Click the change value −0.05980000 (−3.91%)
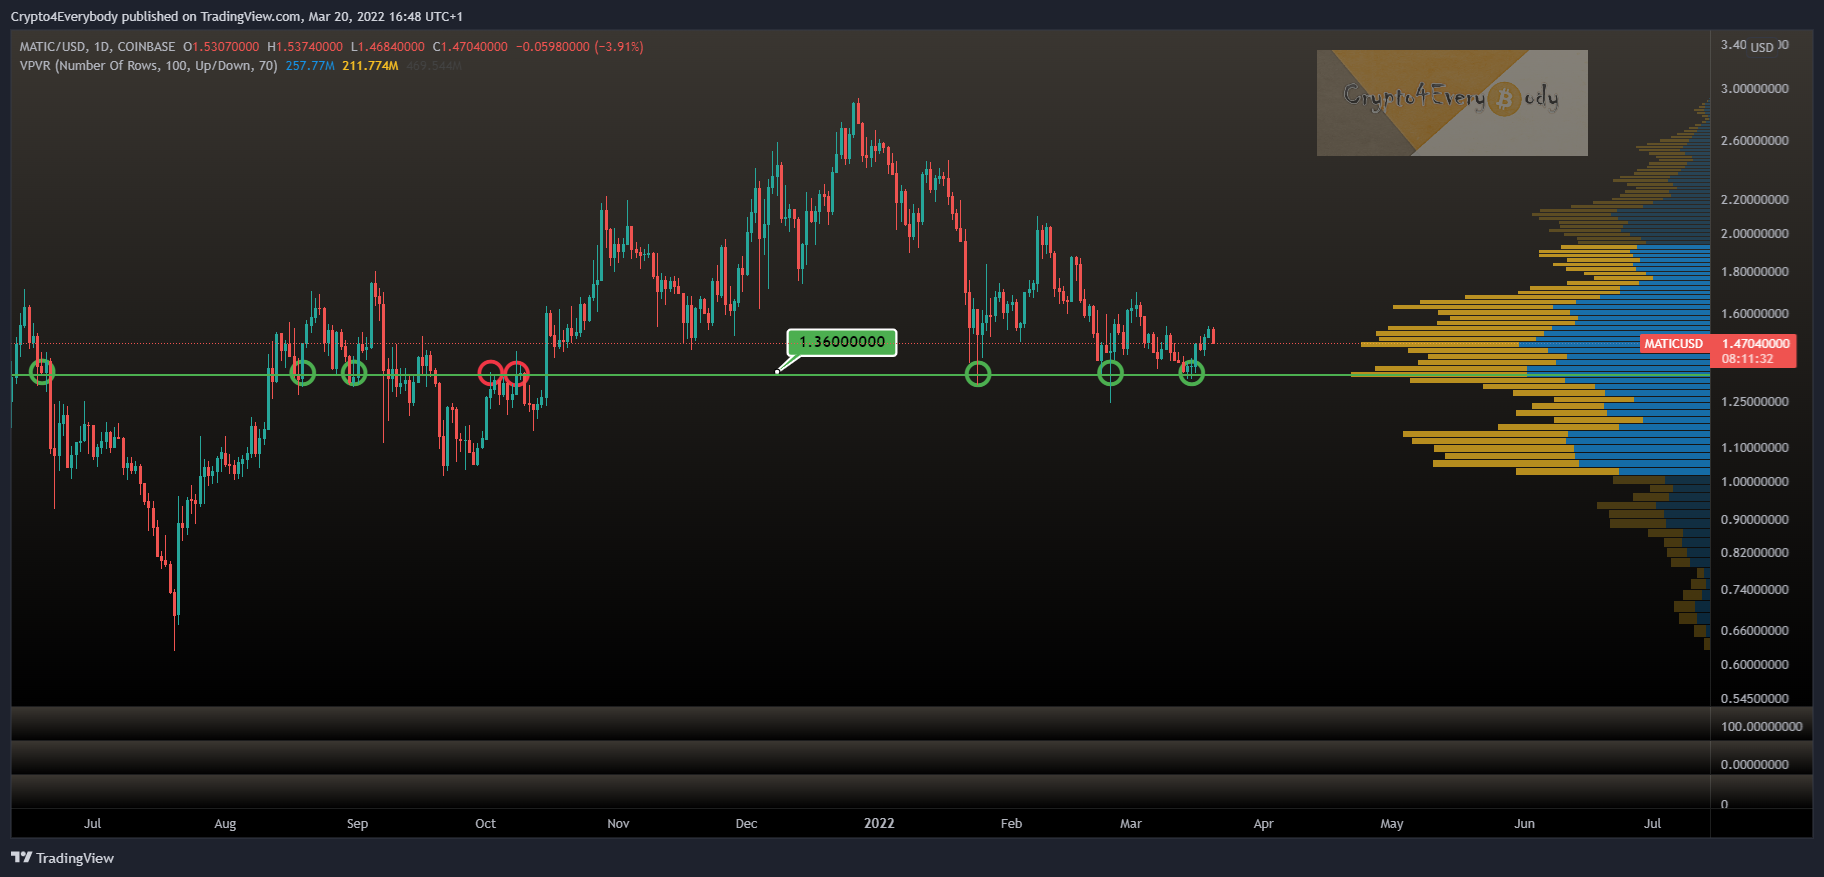1824x877 pixels. click(580, 47)
